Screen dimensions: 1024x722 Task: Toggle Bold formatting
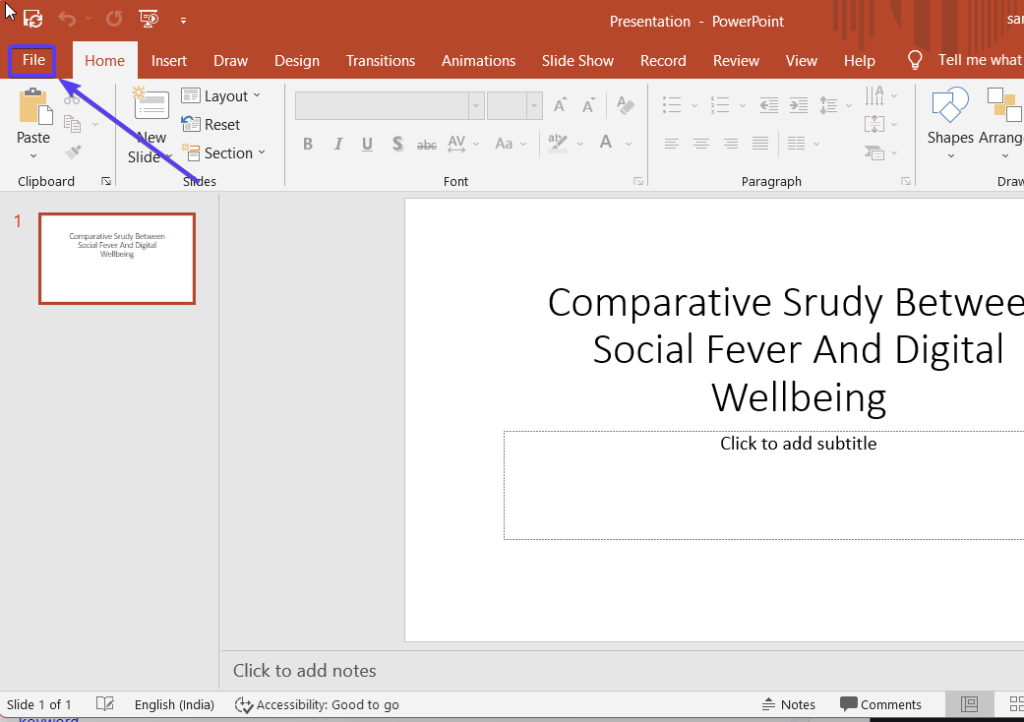[308, 144]
